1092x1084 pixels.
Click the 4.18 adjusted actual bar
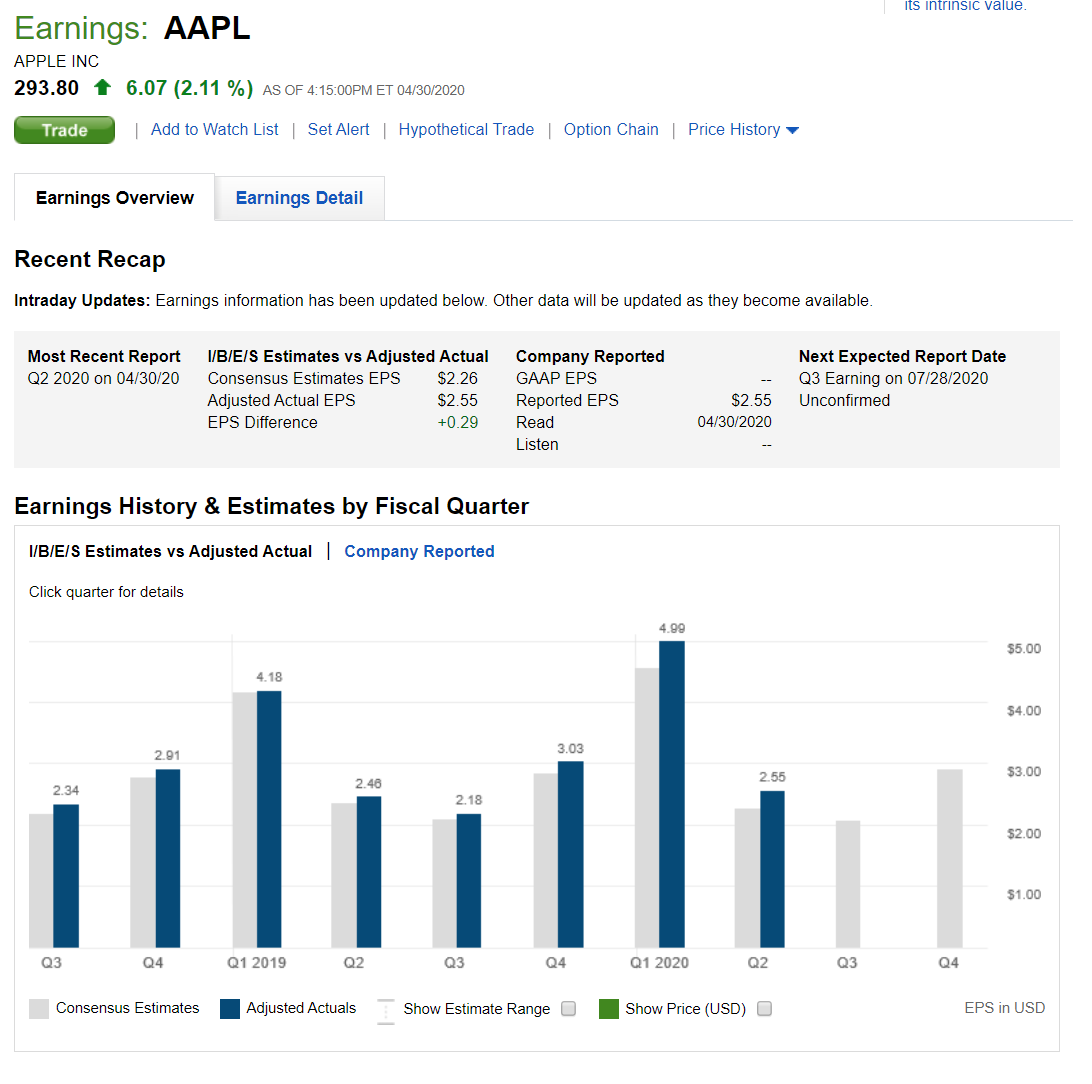[x=269, y=819]
